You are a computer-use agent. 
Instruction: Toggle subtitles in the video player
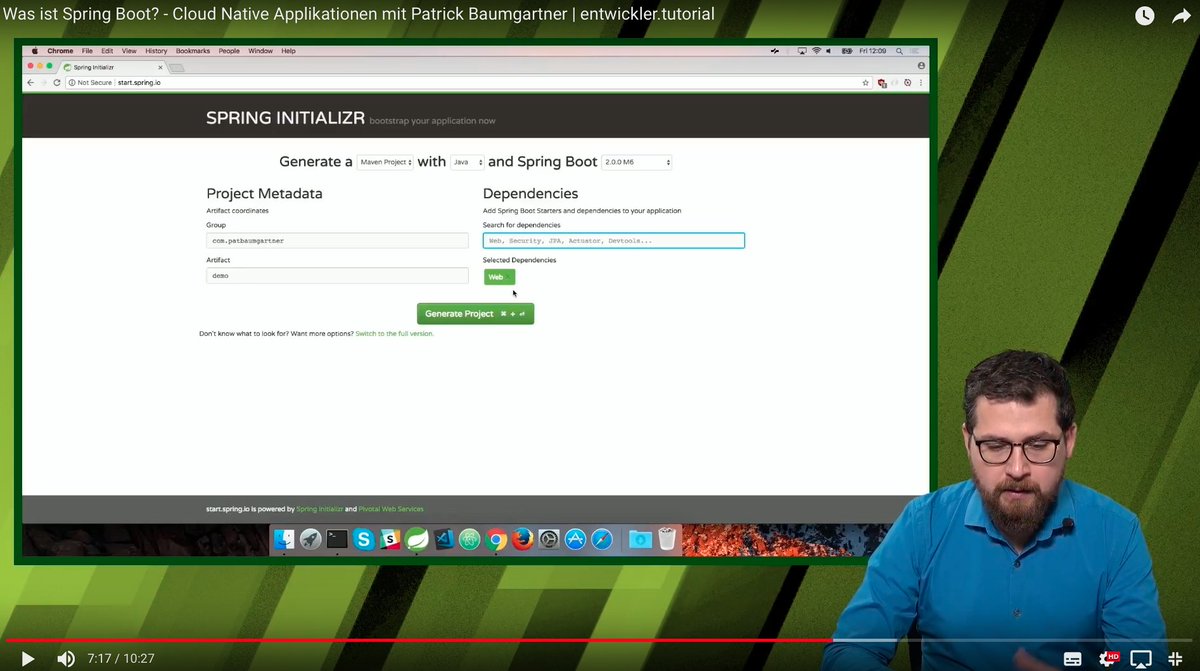[x=1072, y=658]
